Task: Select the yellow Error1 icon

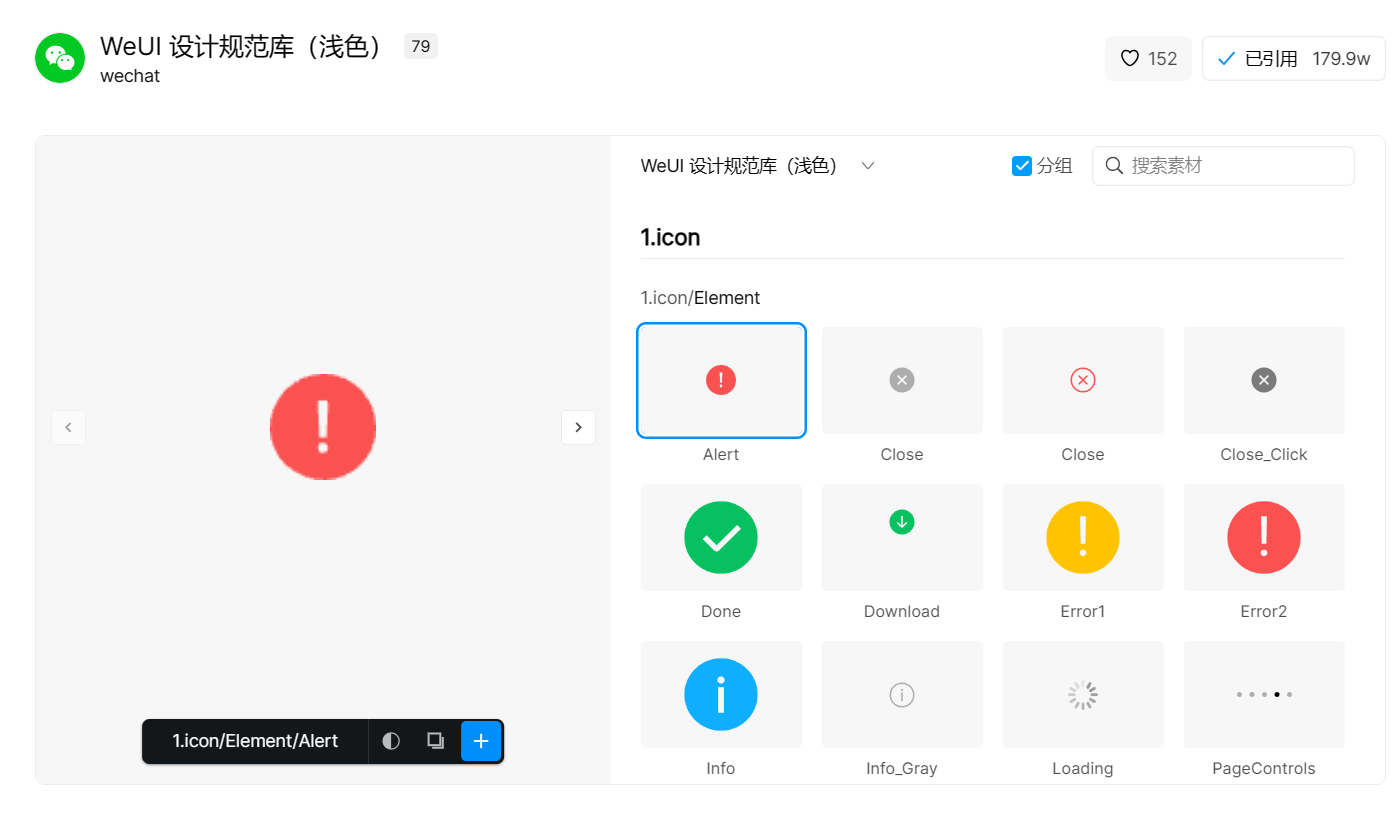Action: [x=1083, y=537]
